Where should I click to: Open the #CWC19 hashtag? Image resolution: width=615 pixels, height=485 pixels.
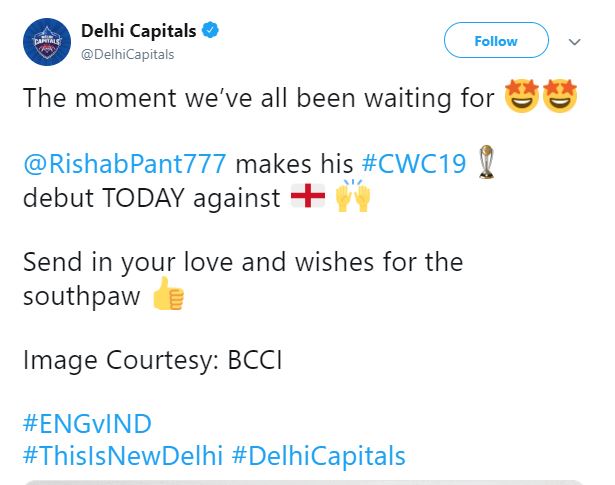pos(415,164)
